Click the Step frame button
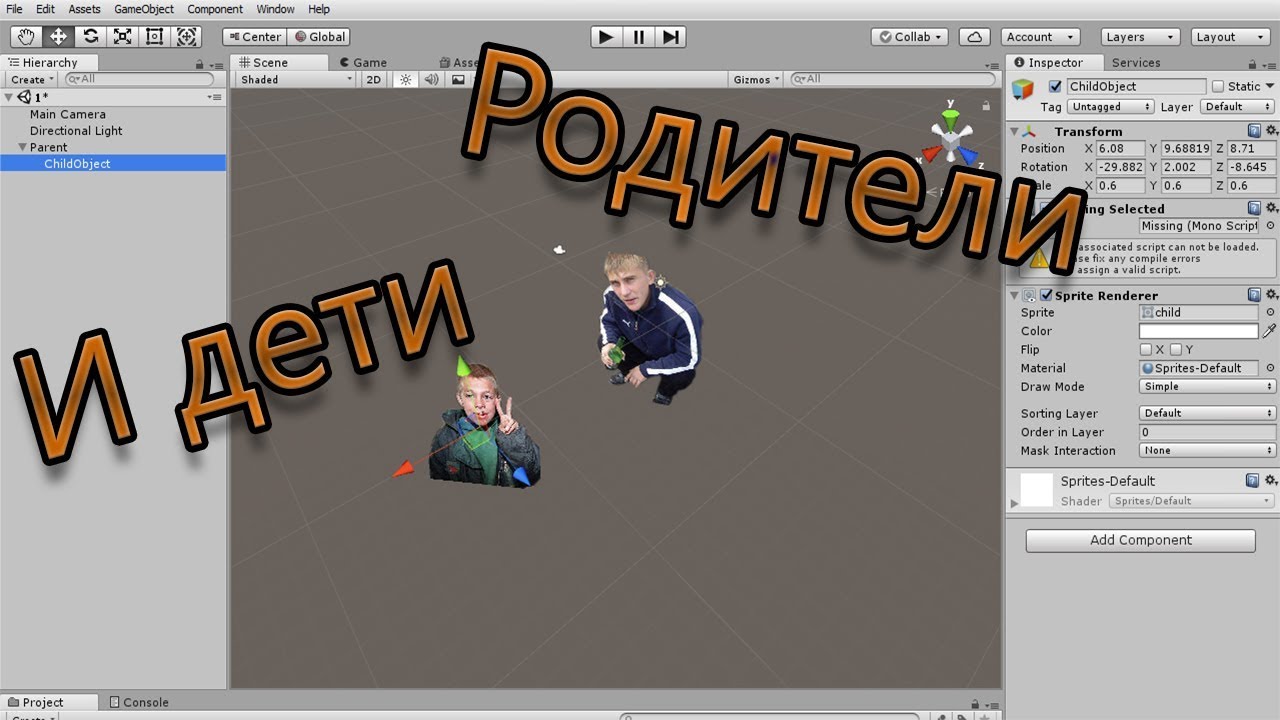 [670, 37]
